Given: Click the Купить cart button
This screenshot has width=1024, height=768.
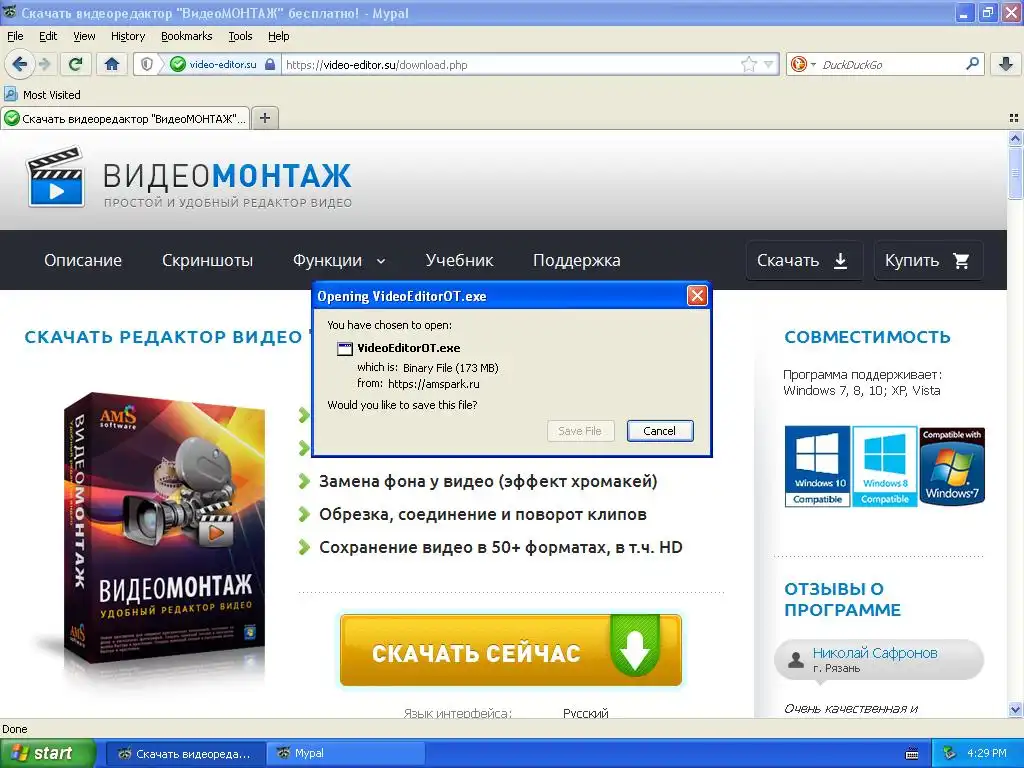Looking at the screenshot, I should tap(928, 261).
